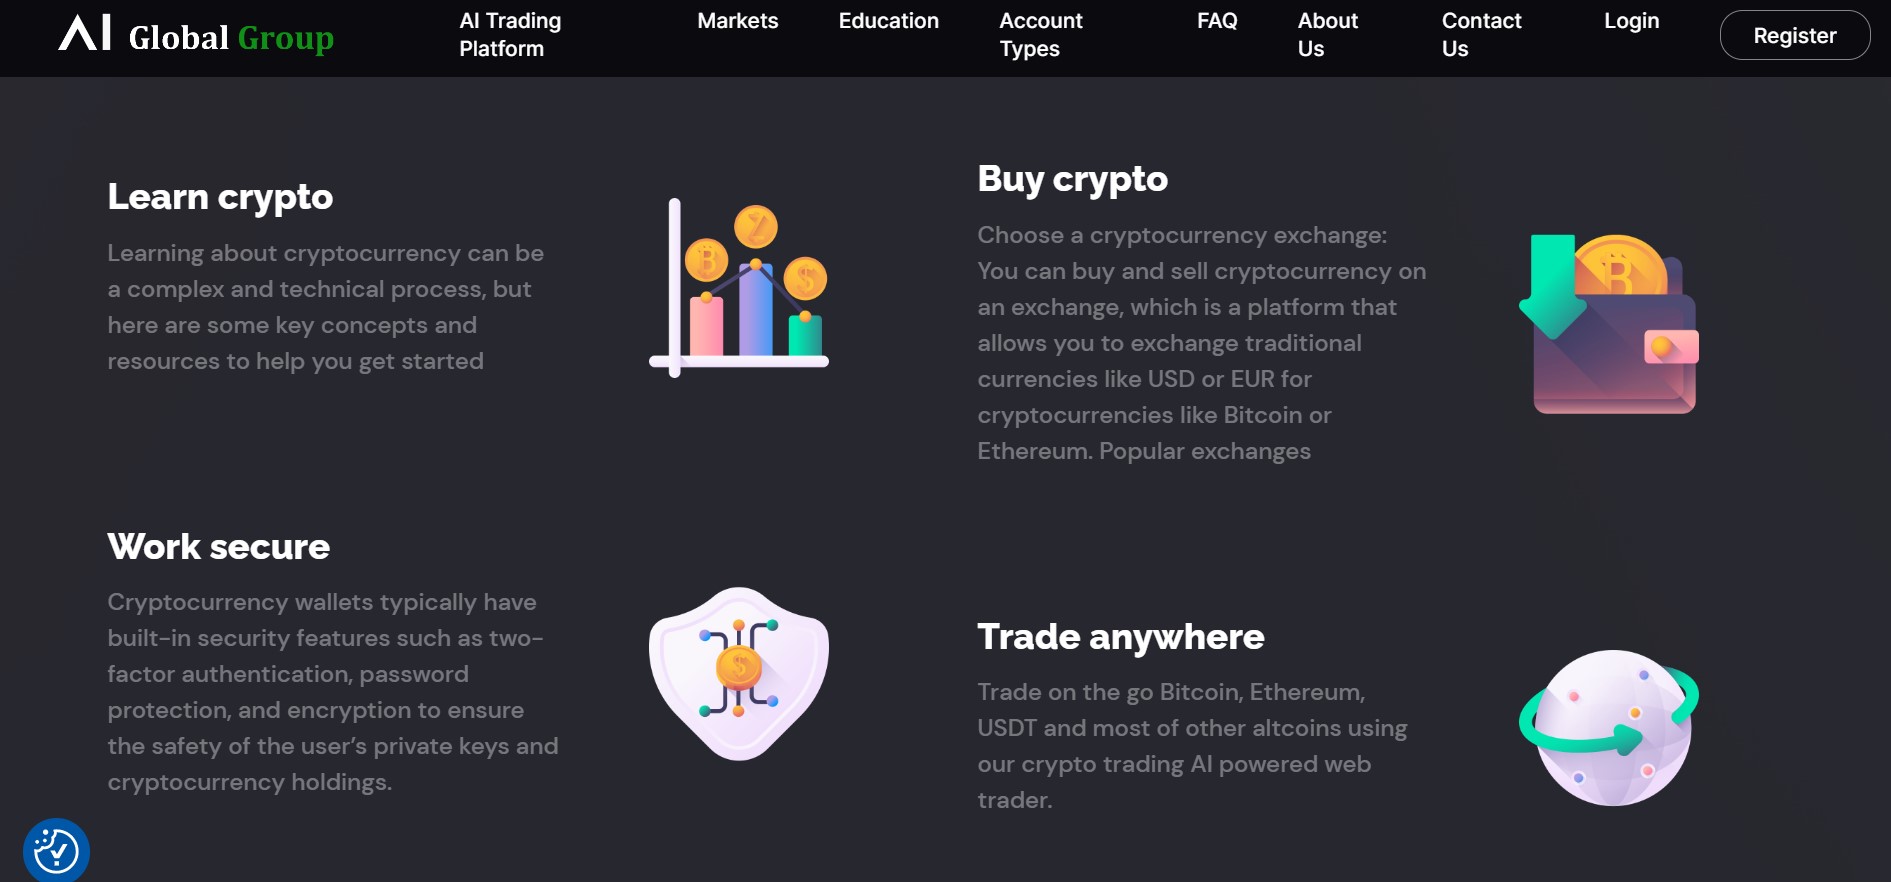Go to the Markets page
Screen dimensions: 1891x882
pos(738,21)
